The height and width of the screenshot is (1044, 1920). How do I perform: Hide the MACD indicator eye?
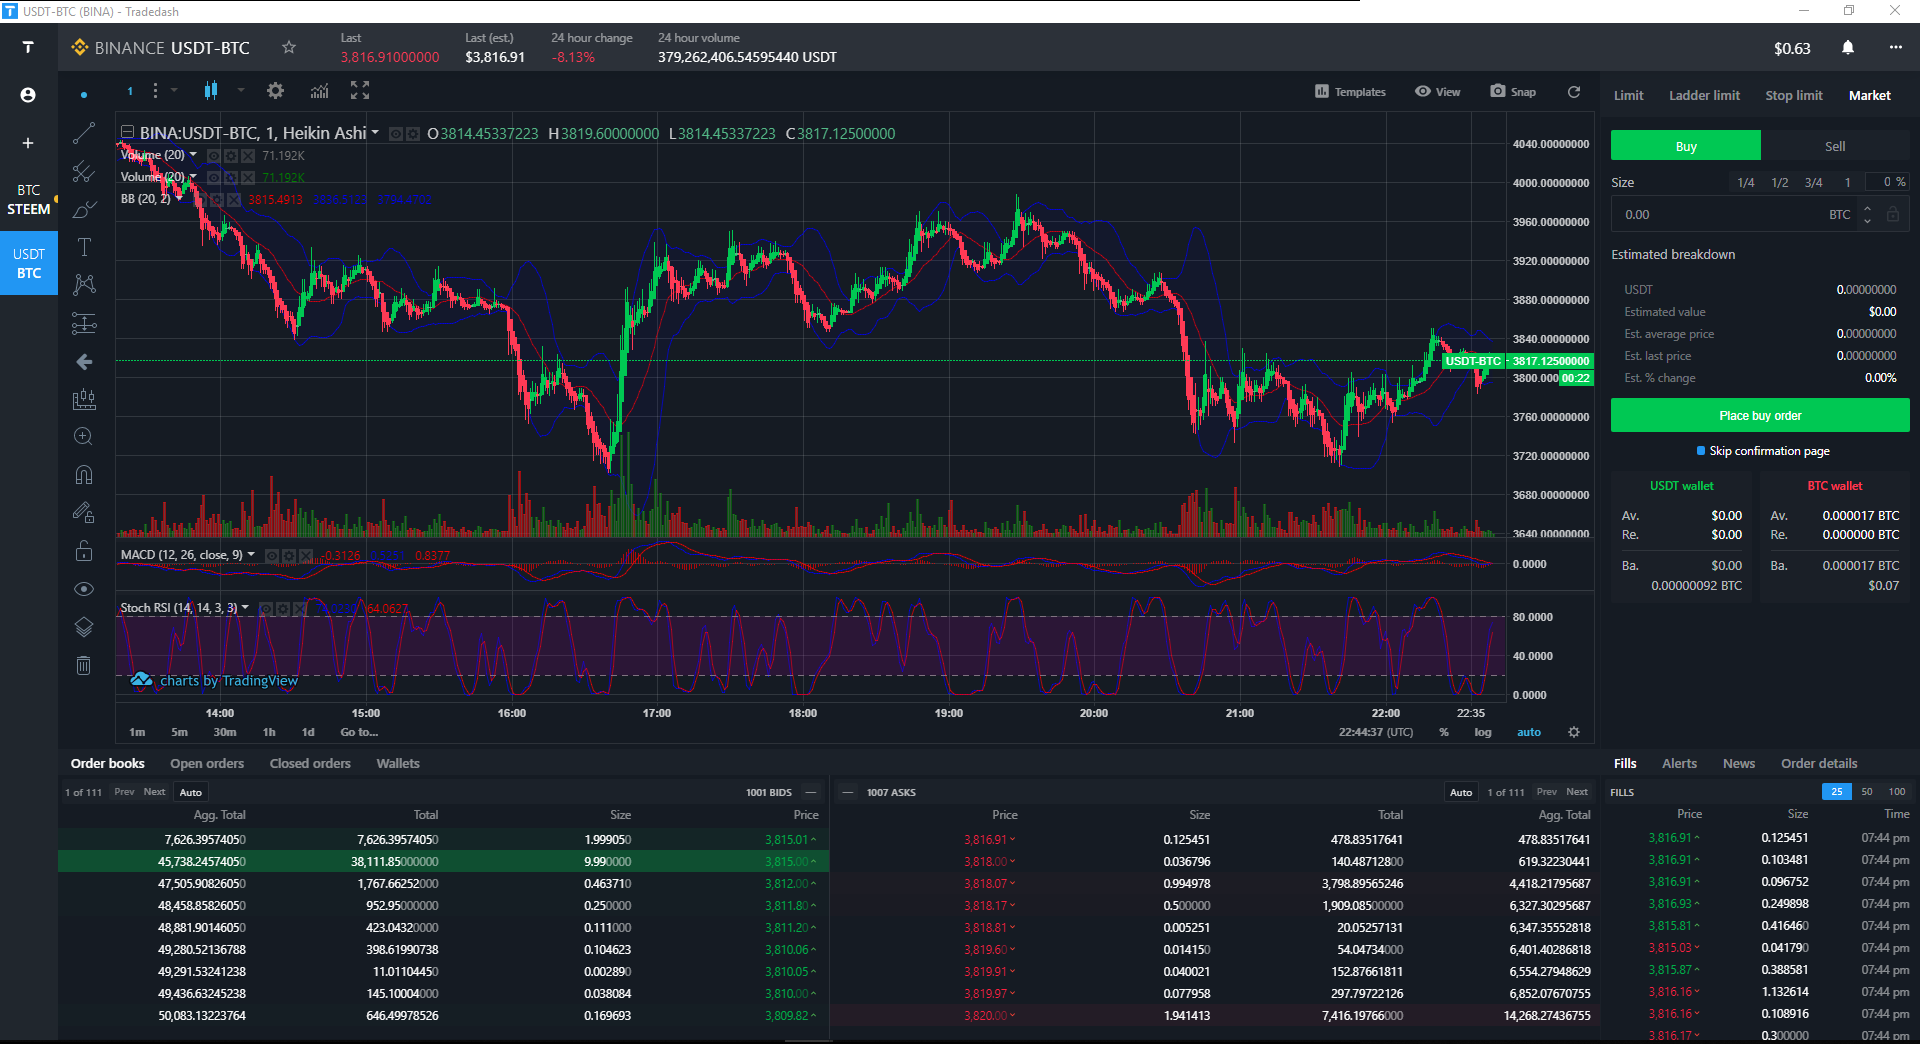pyautogui.click(x=272, y=556)
